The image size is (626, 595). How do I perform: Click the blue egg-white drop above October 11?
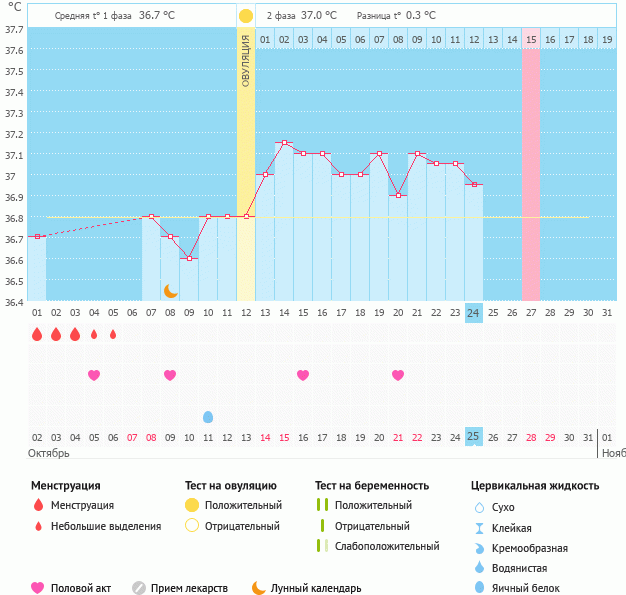[x=208, y=416]
